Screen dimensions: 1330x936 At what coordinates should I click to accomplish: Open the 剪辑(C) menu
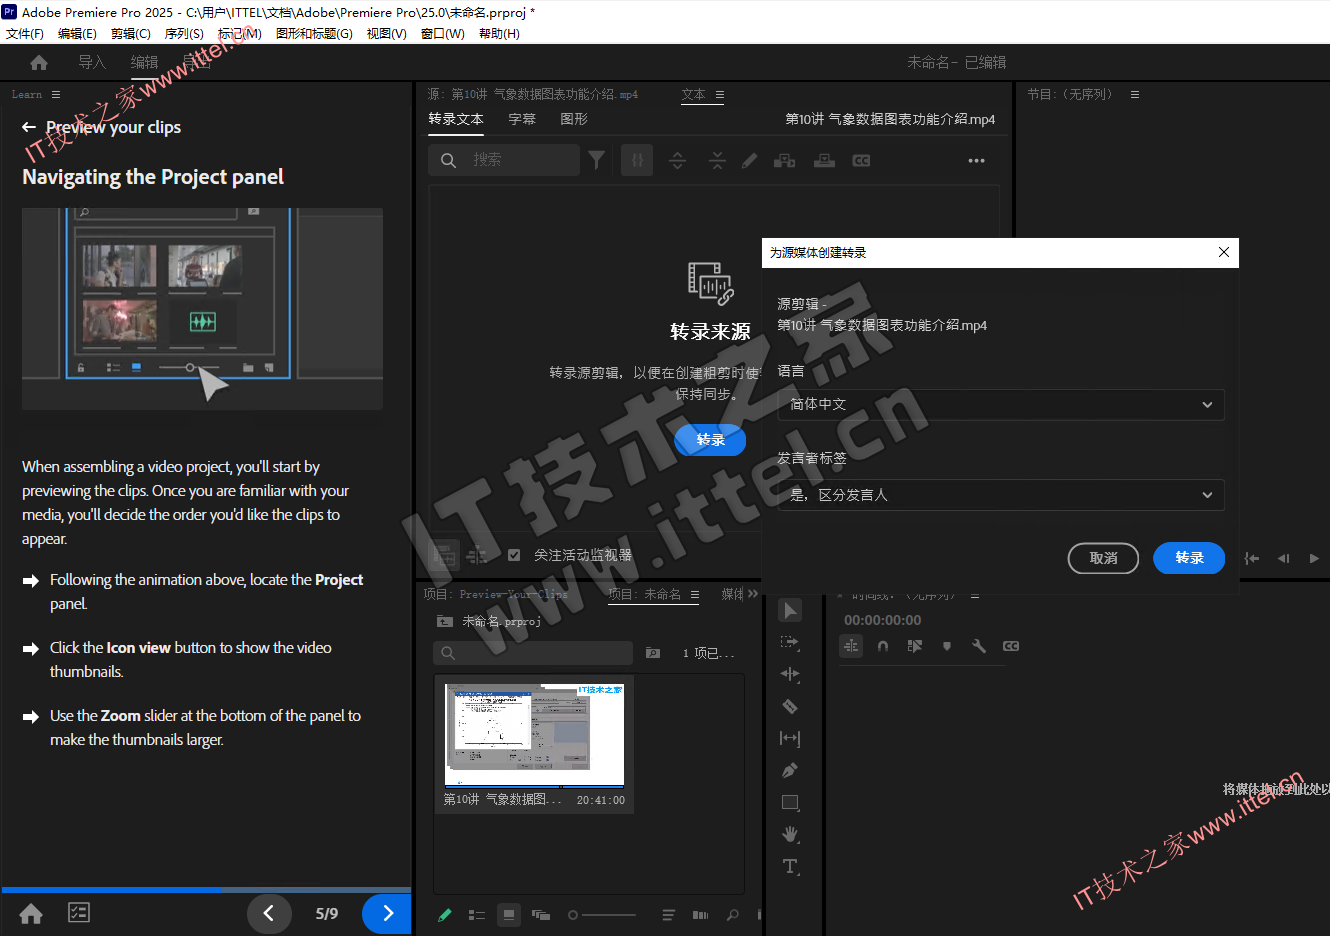(x=131, y=33)
